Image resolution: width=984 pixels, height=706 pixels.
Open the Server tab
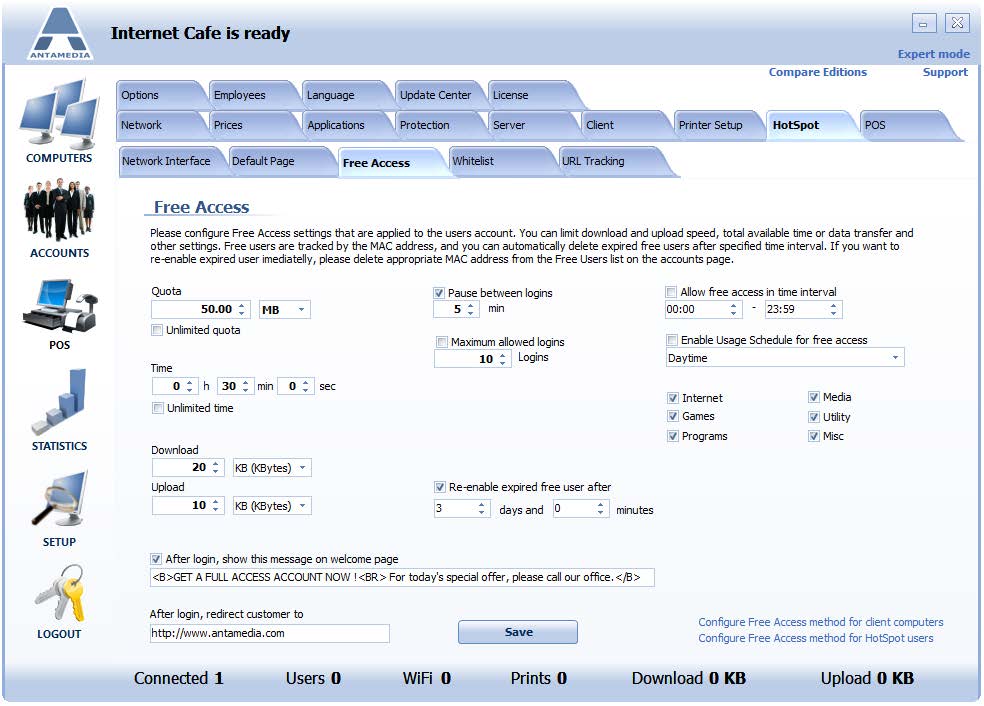pyautogui.click(x=532, y=125)
